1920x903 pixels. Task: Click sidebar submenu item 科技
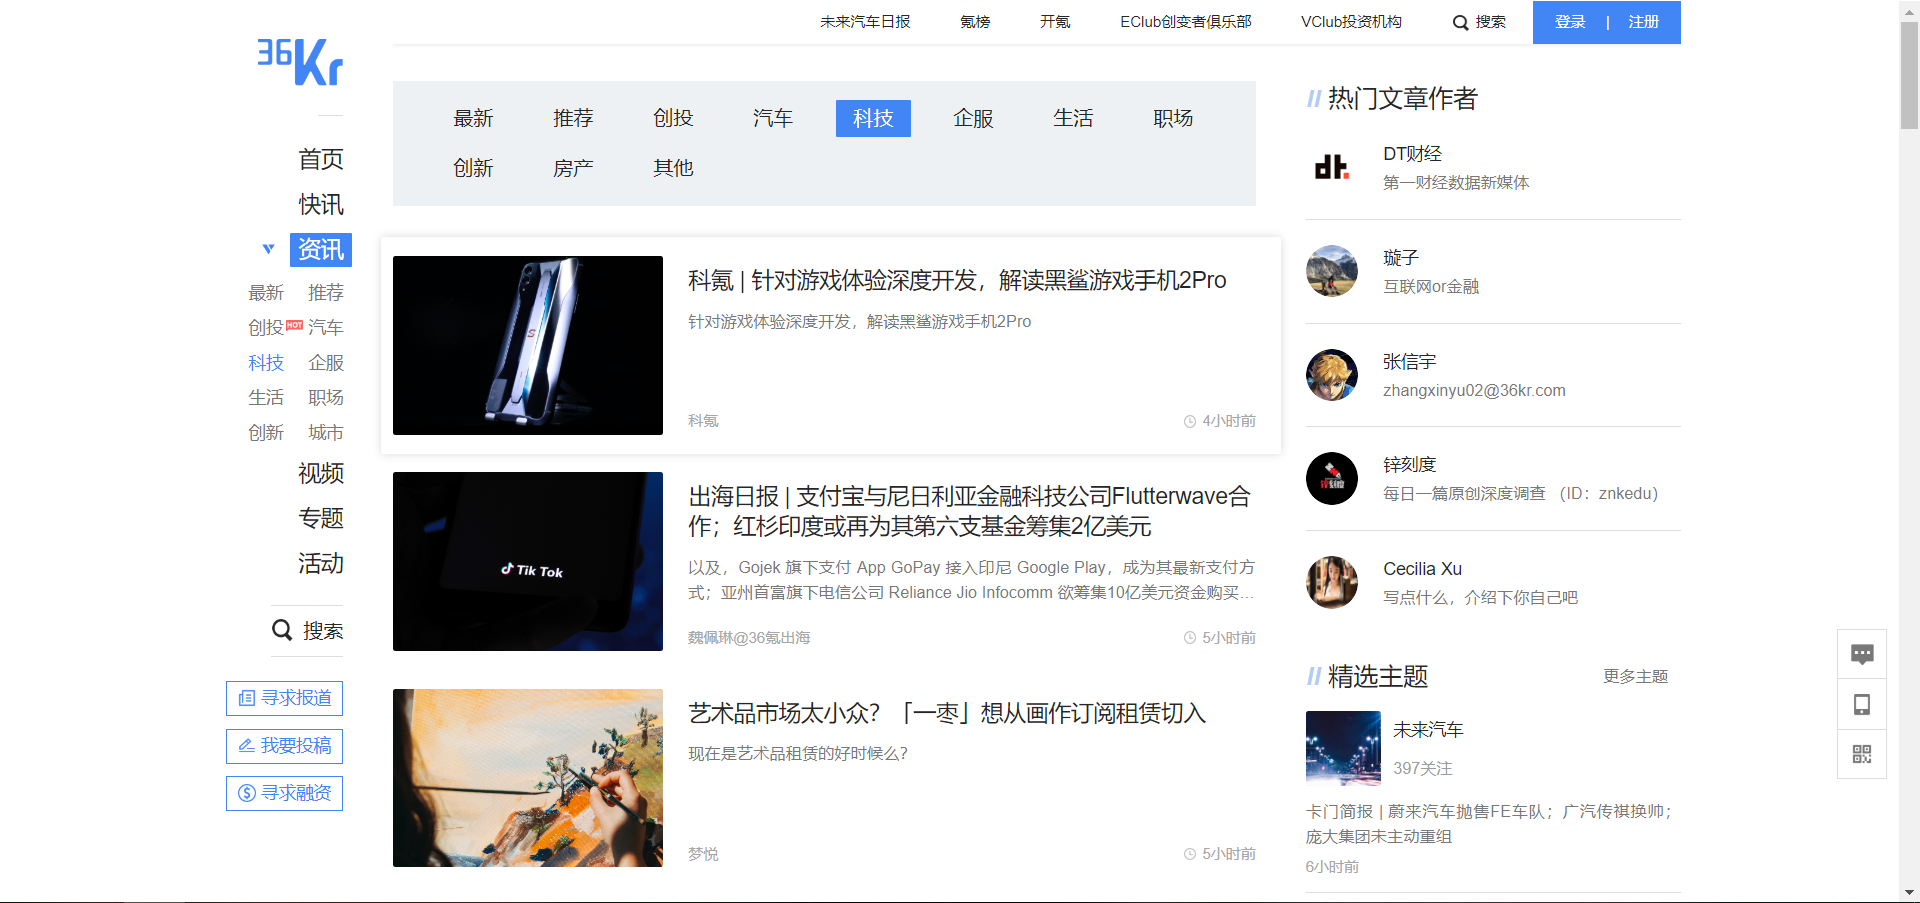click(x=266, y=362)
